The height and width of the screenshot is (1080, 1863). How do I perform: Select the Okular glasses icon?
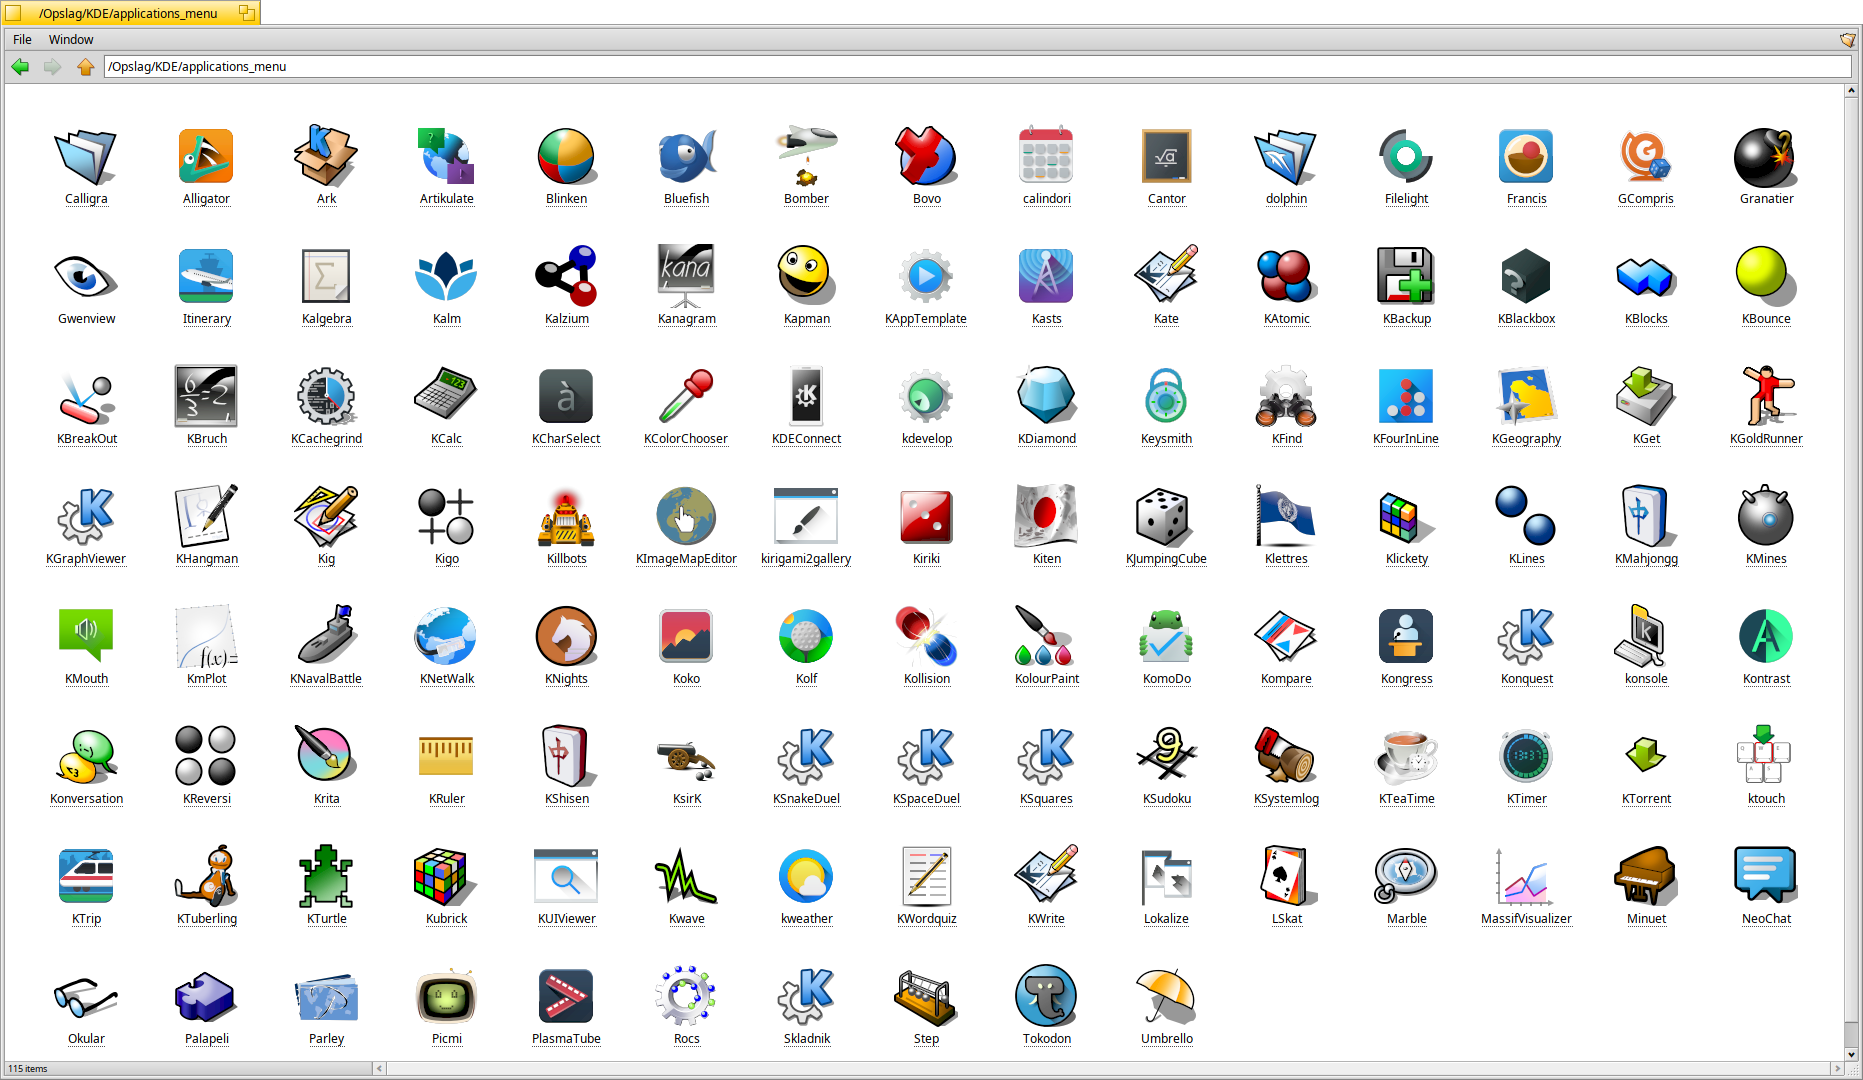click(x=86, y=996)
